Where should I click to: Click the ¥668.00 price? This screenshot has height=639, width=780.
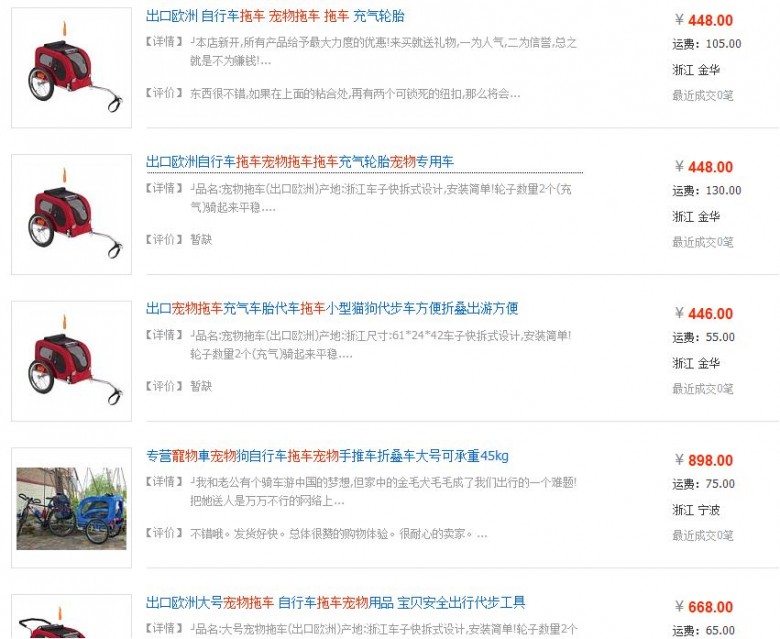pyautogui.click(x=704, y=607)
